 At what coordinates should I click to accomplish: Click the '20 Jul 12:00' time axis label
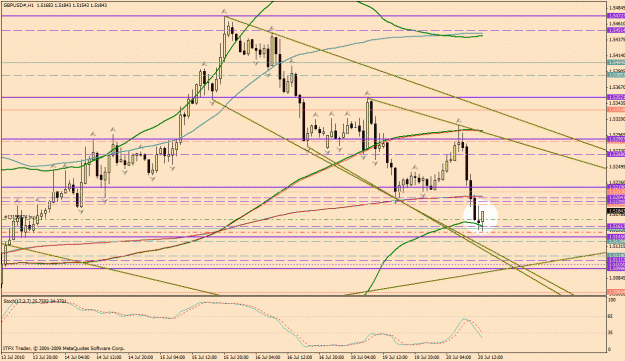tap(491, 357)
